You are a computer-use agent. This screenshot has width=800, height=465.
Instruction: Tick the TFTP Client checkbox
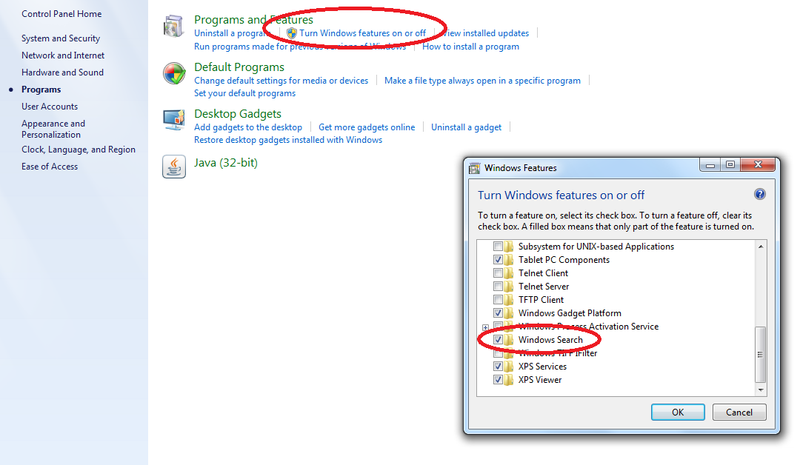[498, 300]
